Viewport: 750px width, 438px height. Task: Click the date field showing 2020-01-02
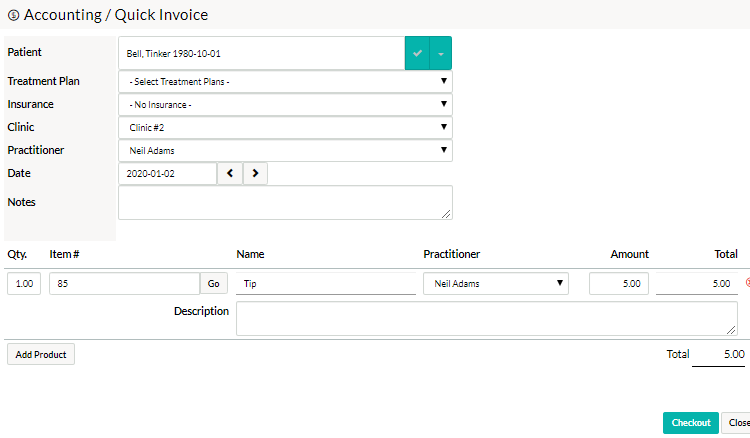pyautogui.click(x=167, y=174)
